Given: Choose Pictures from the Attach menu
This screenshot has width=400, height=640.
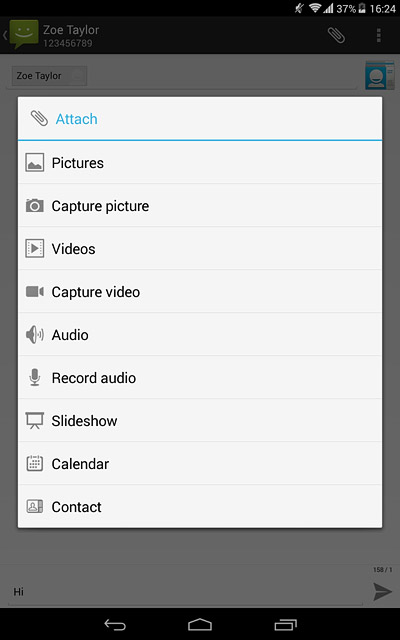Looking at the screenshot, I should tap(200, 162).
